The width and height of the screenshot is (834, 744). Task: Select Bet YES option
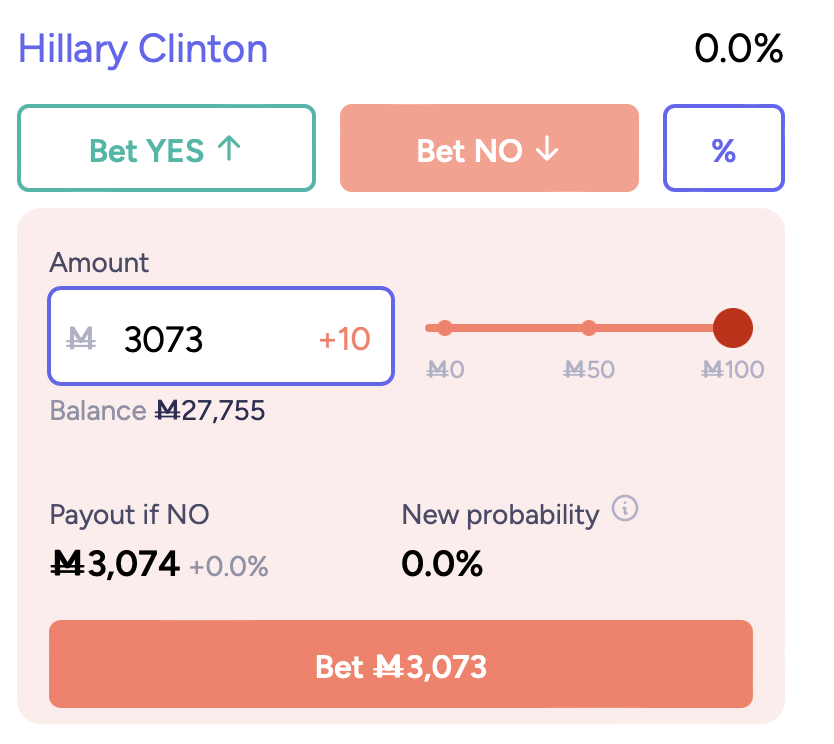(166, 148)
